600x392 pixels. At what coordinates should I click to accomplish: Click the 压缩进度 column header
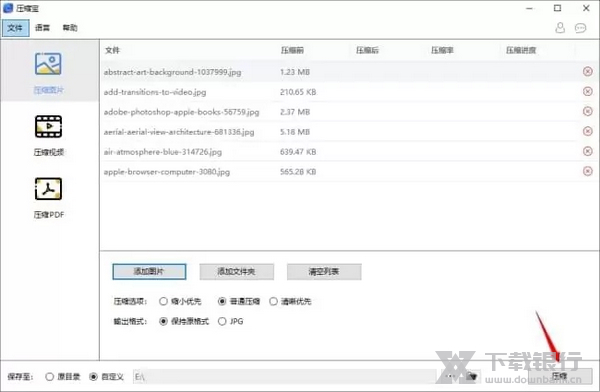pos(521,50)
